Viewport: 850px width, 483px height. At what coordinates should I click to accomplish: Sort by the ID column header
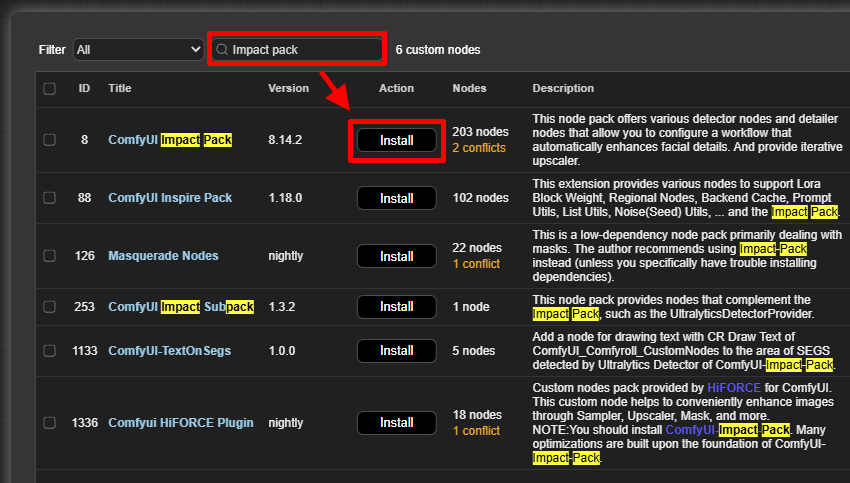[84, 88]
